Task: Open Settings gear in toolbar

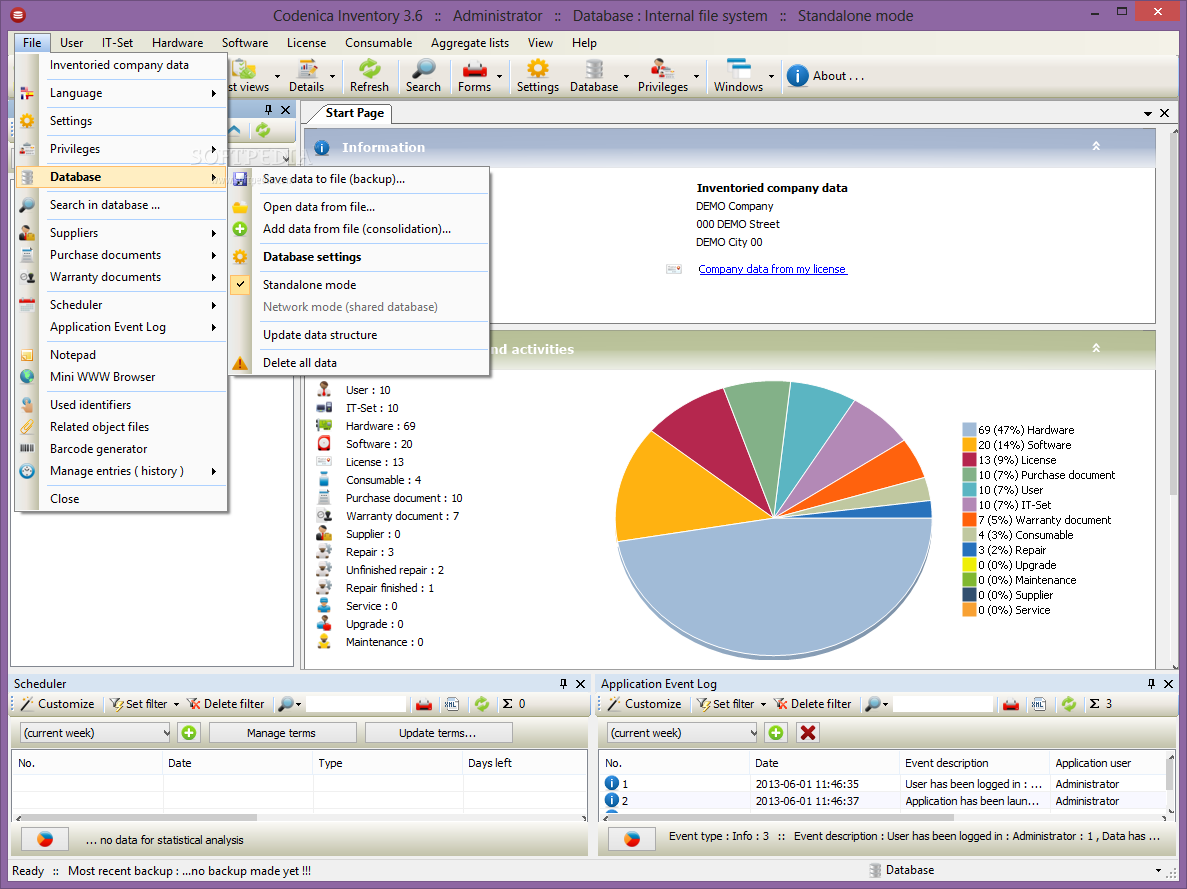Action: [x=537, y=76]
